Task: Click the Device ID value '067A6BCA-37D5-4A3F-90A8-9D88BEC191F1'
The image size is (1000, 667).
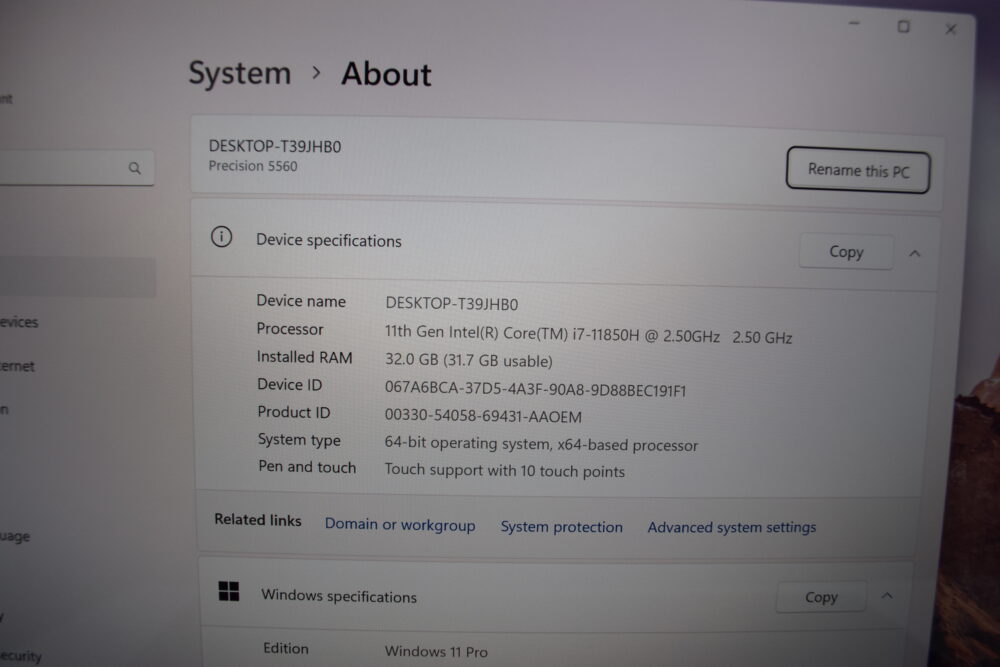Action: (535, 390)
